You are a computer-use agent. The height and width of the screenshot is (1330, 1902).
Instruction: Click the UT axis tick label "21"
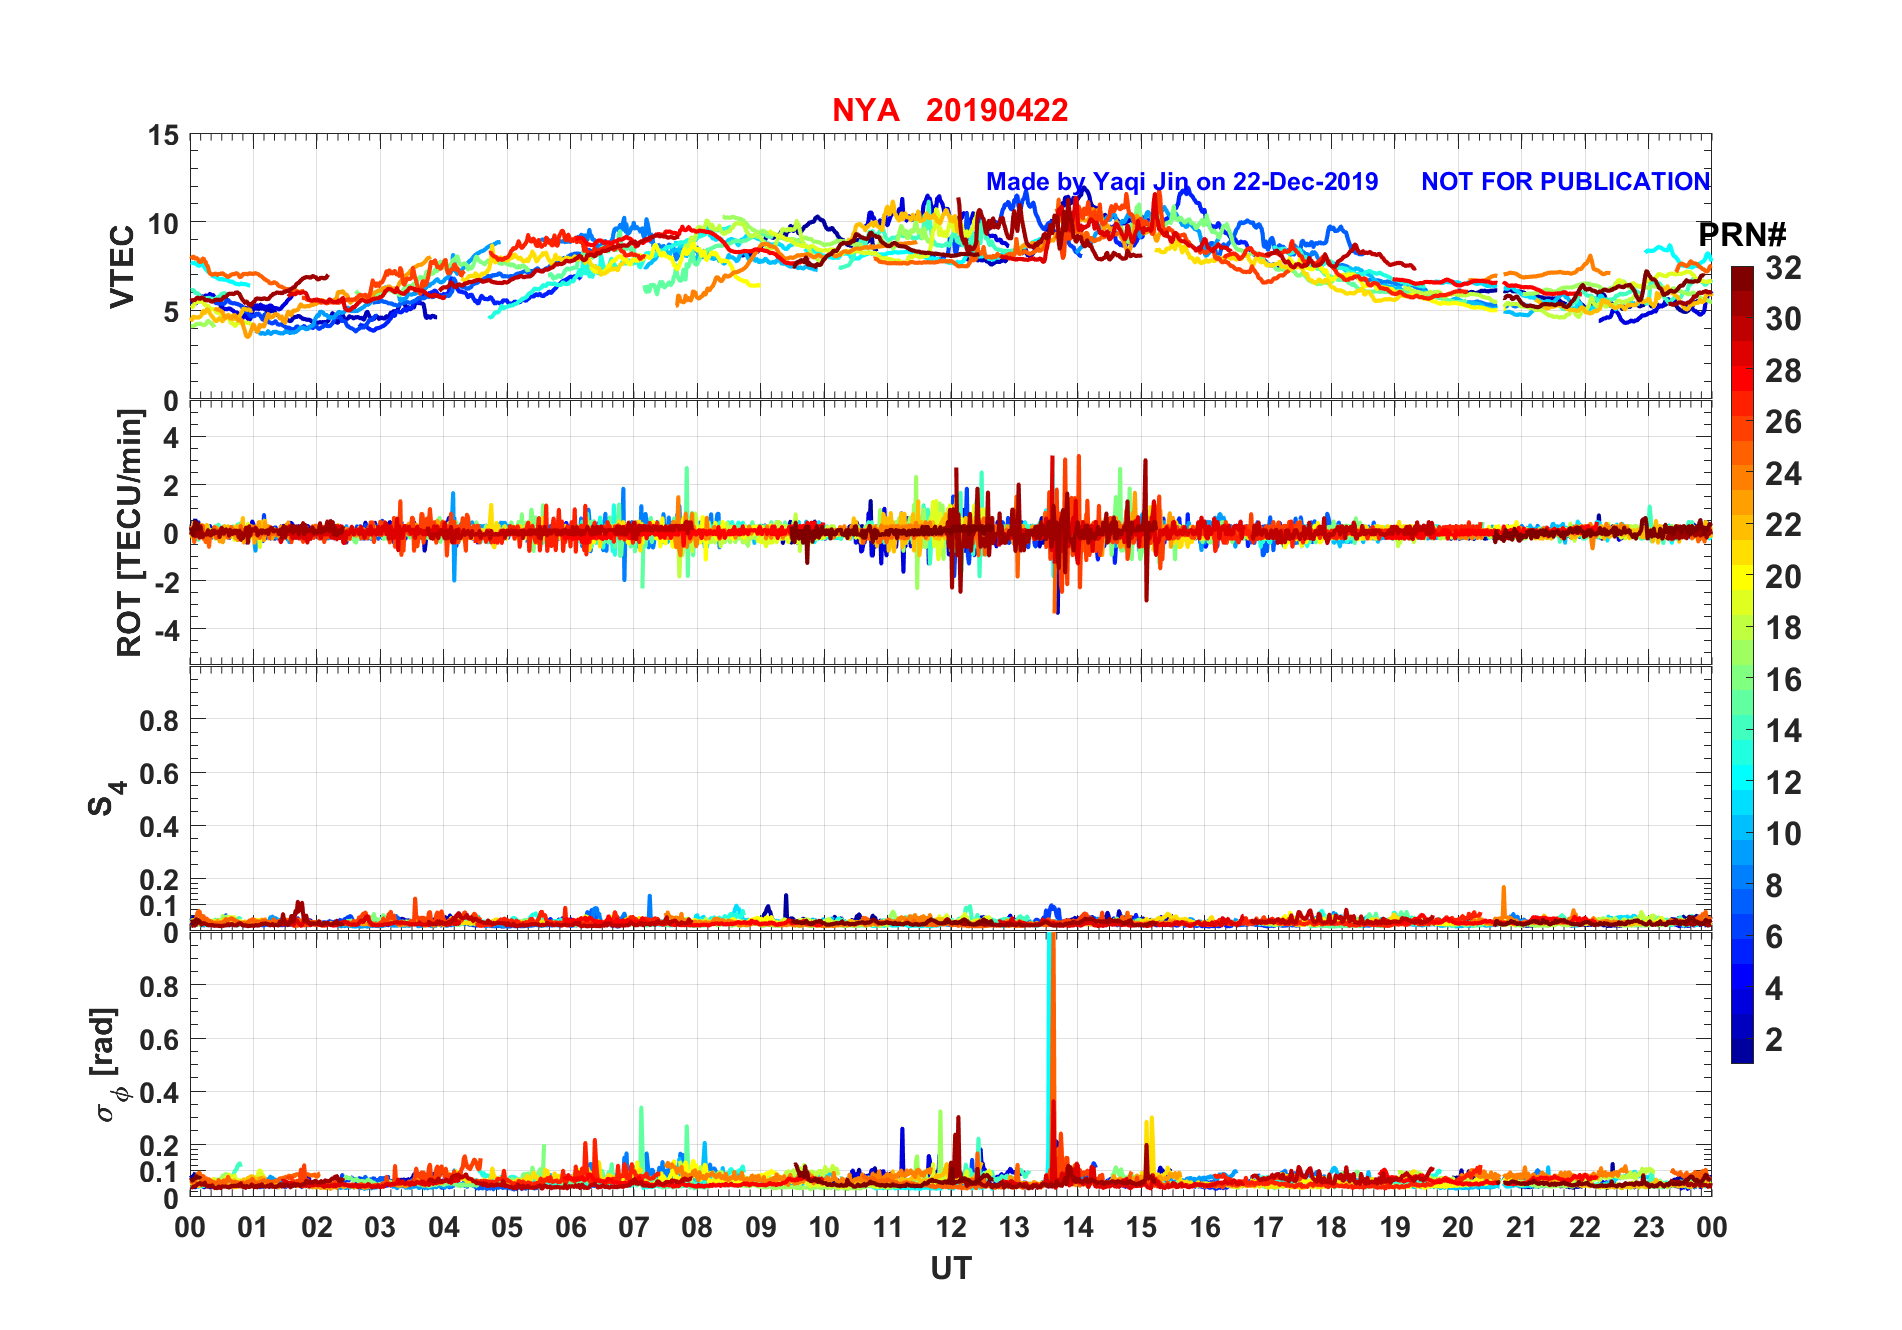[1521, 1227]
